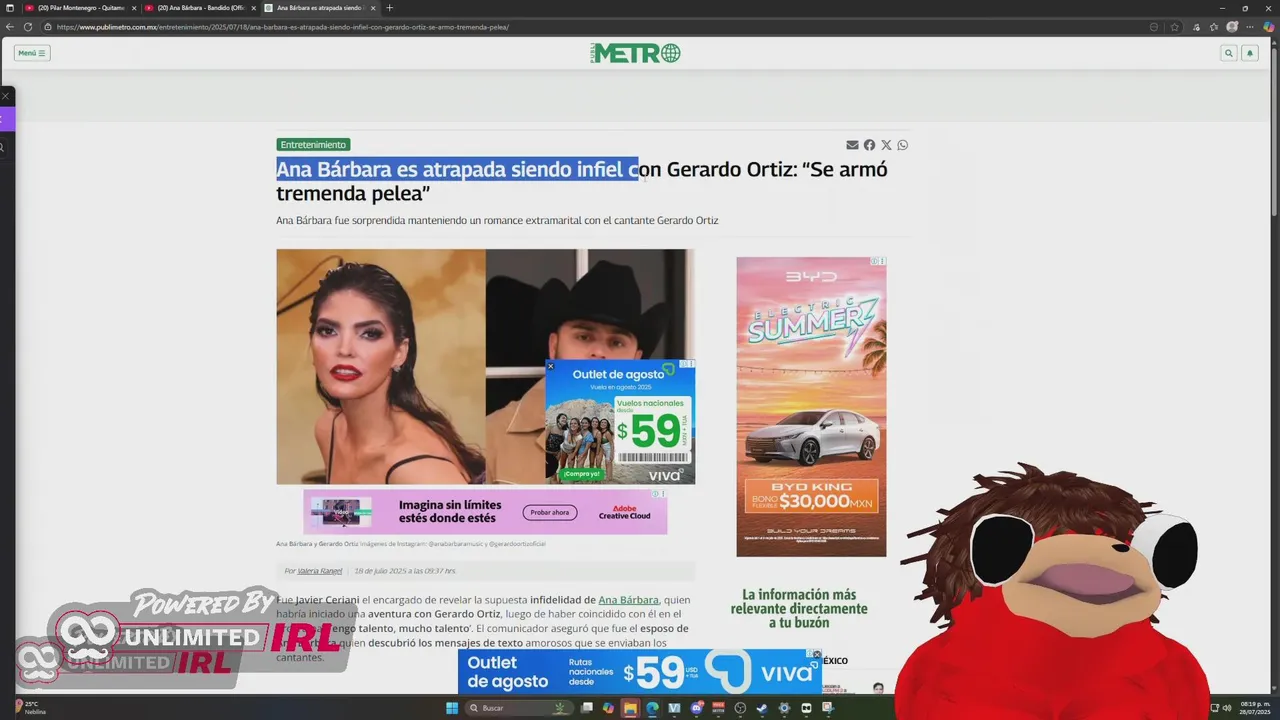This screenshot has height=720, width=1280.
Task: Open the taskbar volume icon
Action: tap(1229, 708)
